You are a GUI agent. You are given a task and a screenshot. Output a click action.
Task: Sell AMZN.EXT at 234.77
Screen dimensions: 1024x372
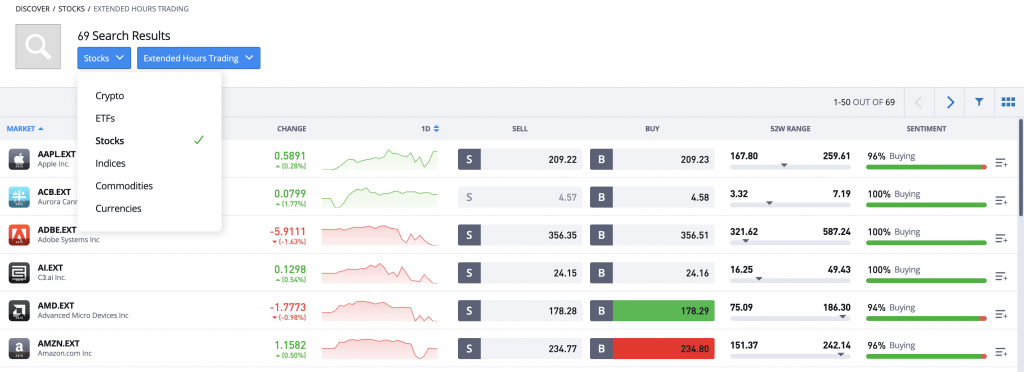520,349
